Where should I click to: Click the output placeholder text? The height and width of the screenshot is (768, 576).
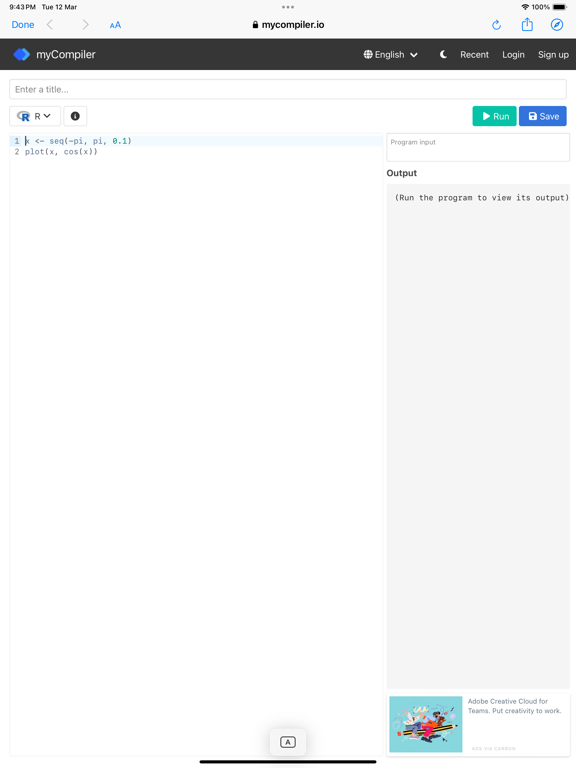click(481, 198)
